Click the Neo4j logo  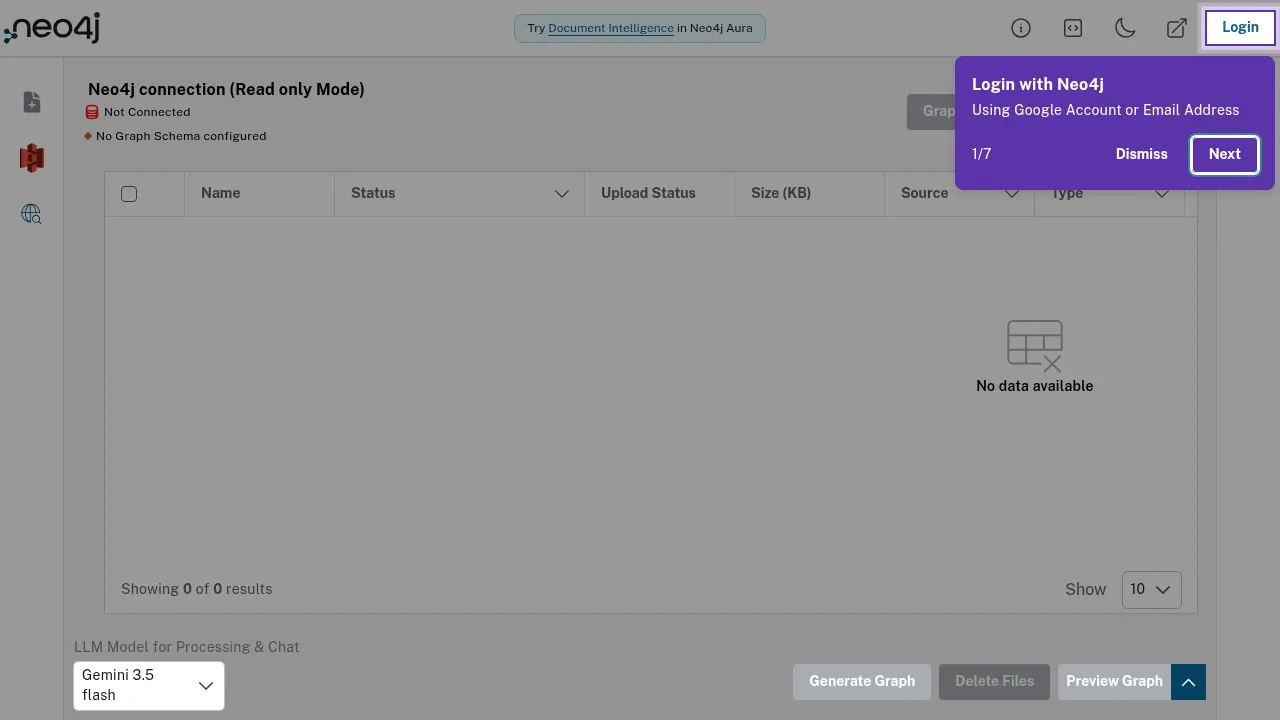[52, 28]
